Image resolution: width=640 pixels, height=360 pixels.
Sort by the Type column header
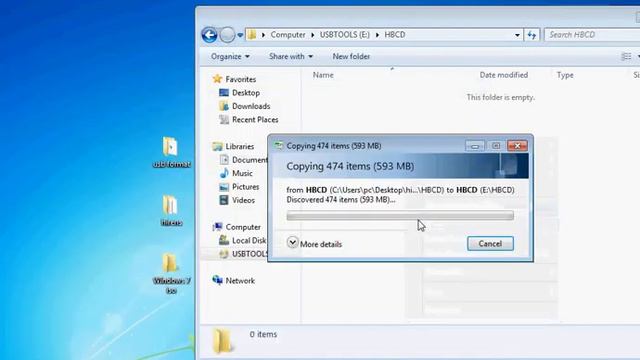pyautogui.click(x=565, y=75)
